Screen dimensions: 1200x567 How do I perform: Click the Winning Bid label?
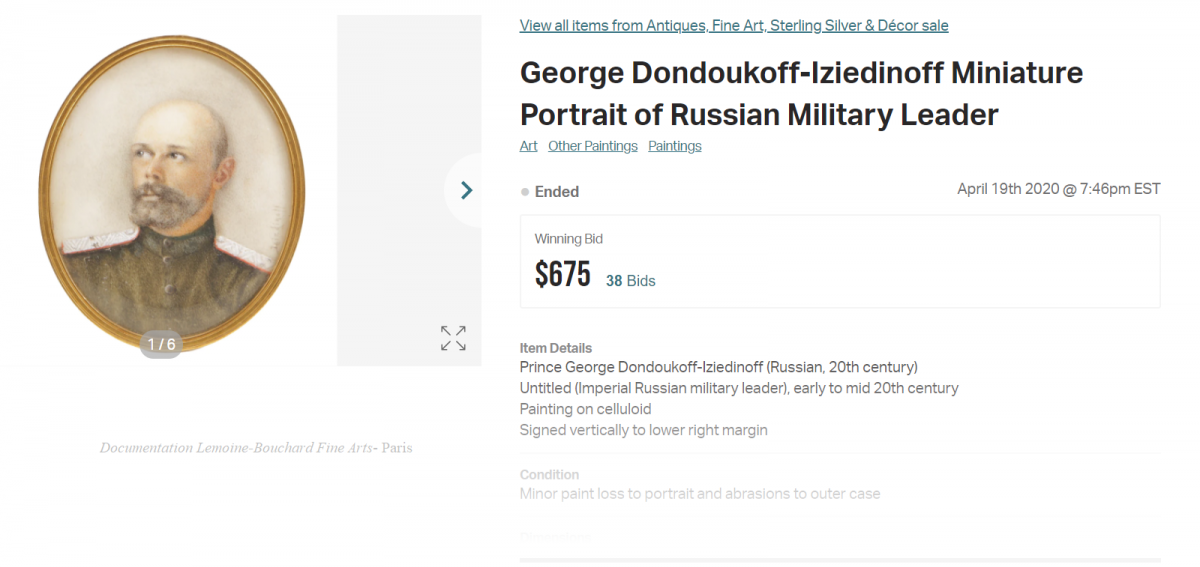coord(569,239)
